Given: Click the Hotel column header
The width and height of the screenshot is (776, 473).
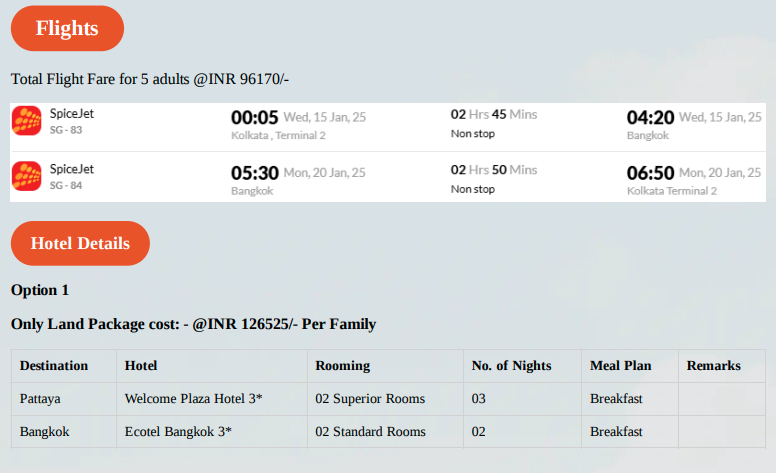Looking at the screenshot, I should [x=141, y=366].
